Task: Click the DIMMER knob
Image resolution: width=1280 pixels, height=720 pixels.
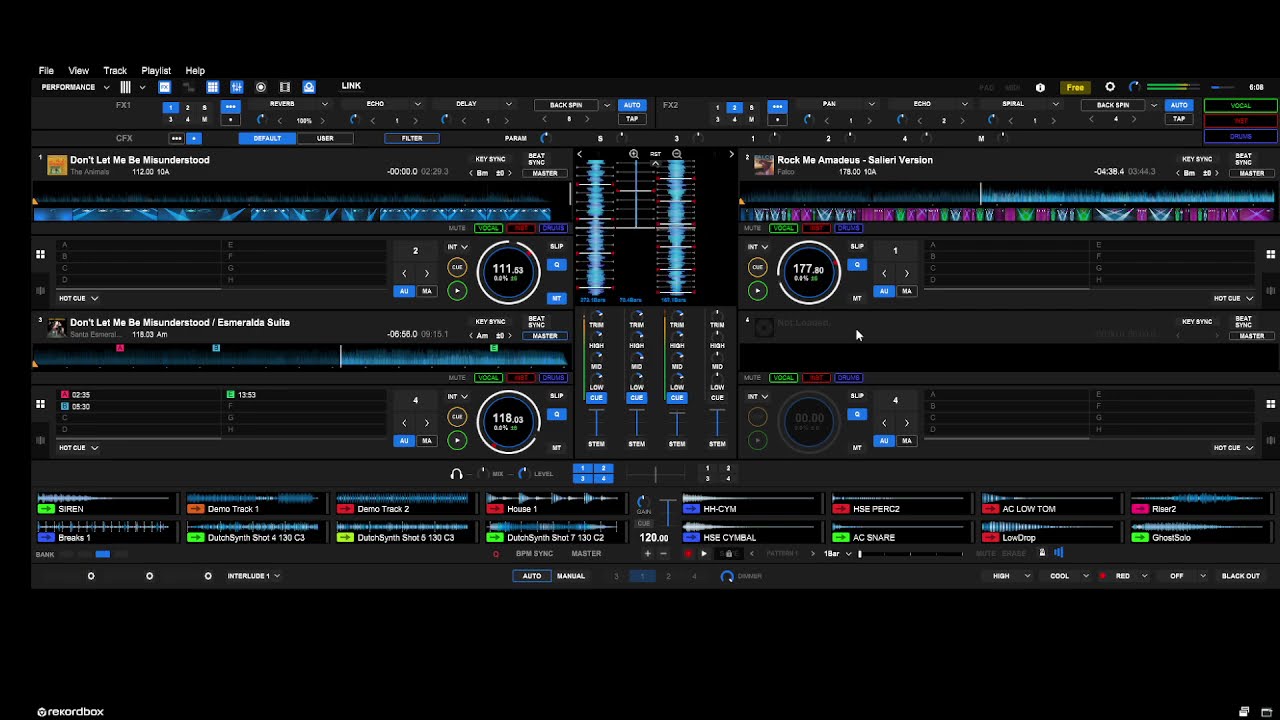Action: coord(727,576)
